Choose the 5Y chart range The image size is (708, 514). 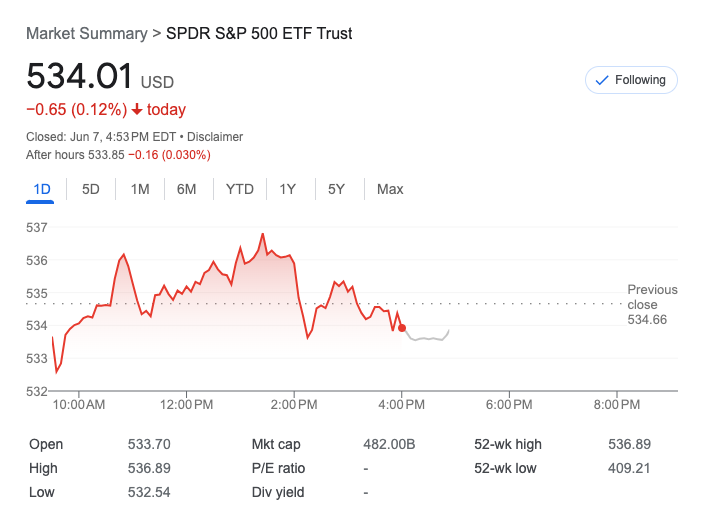pos(336,189)
